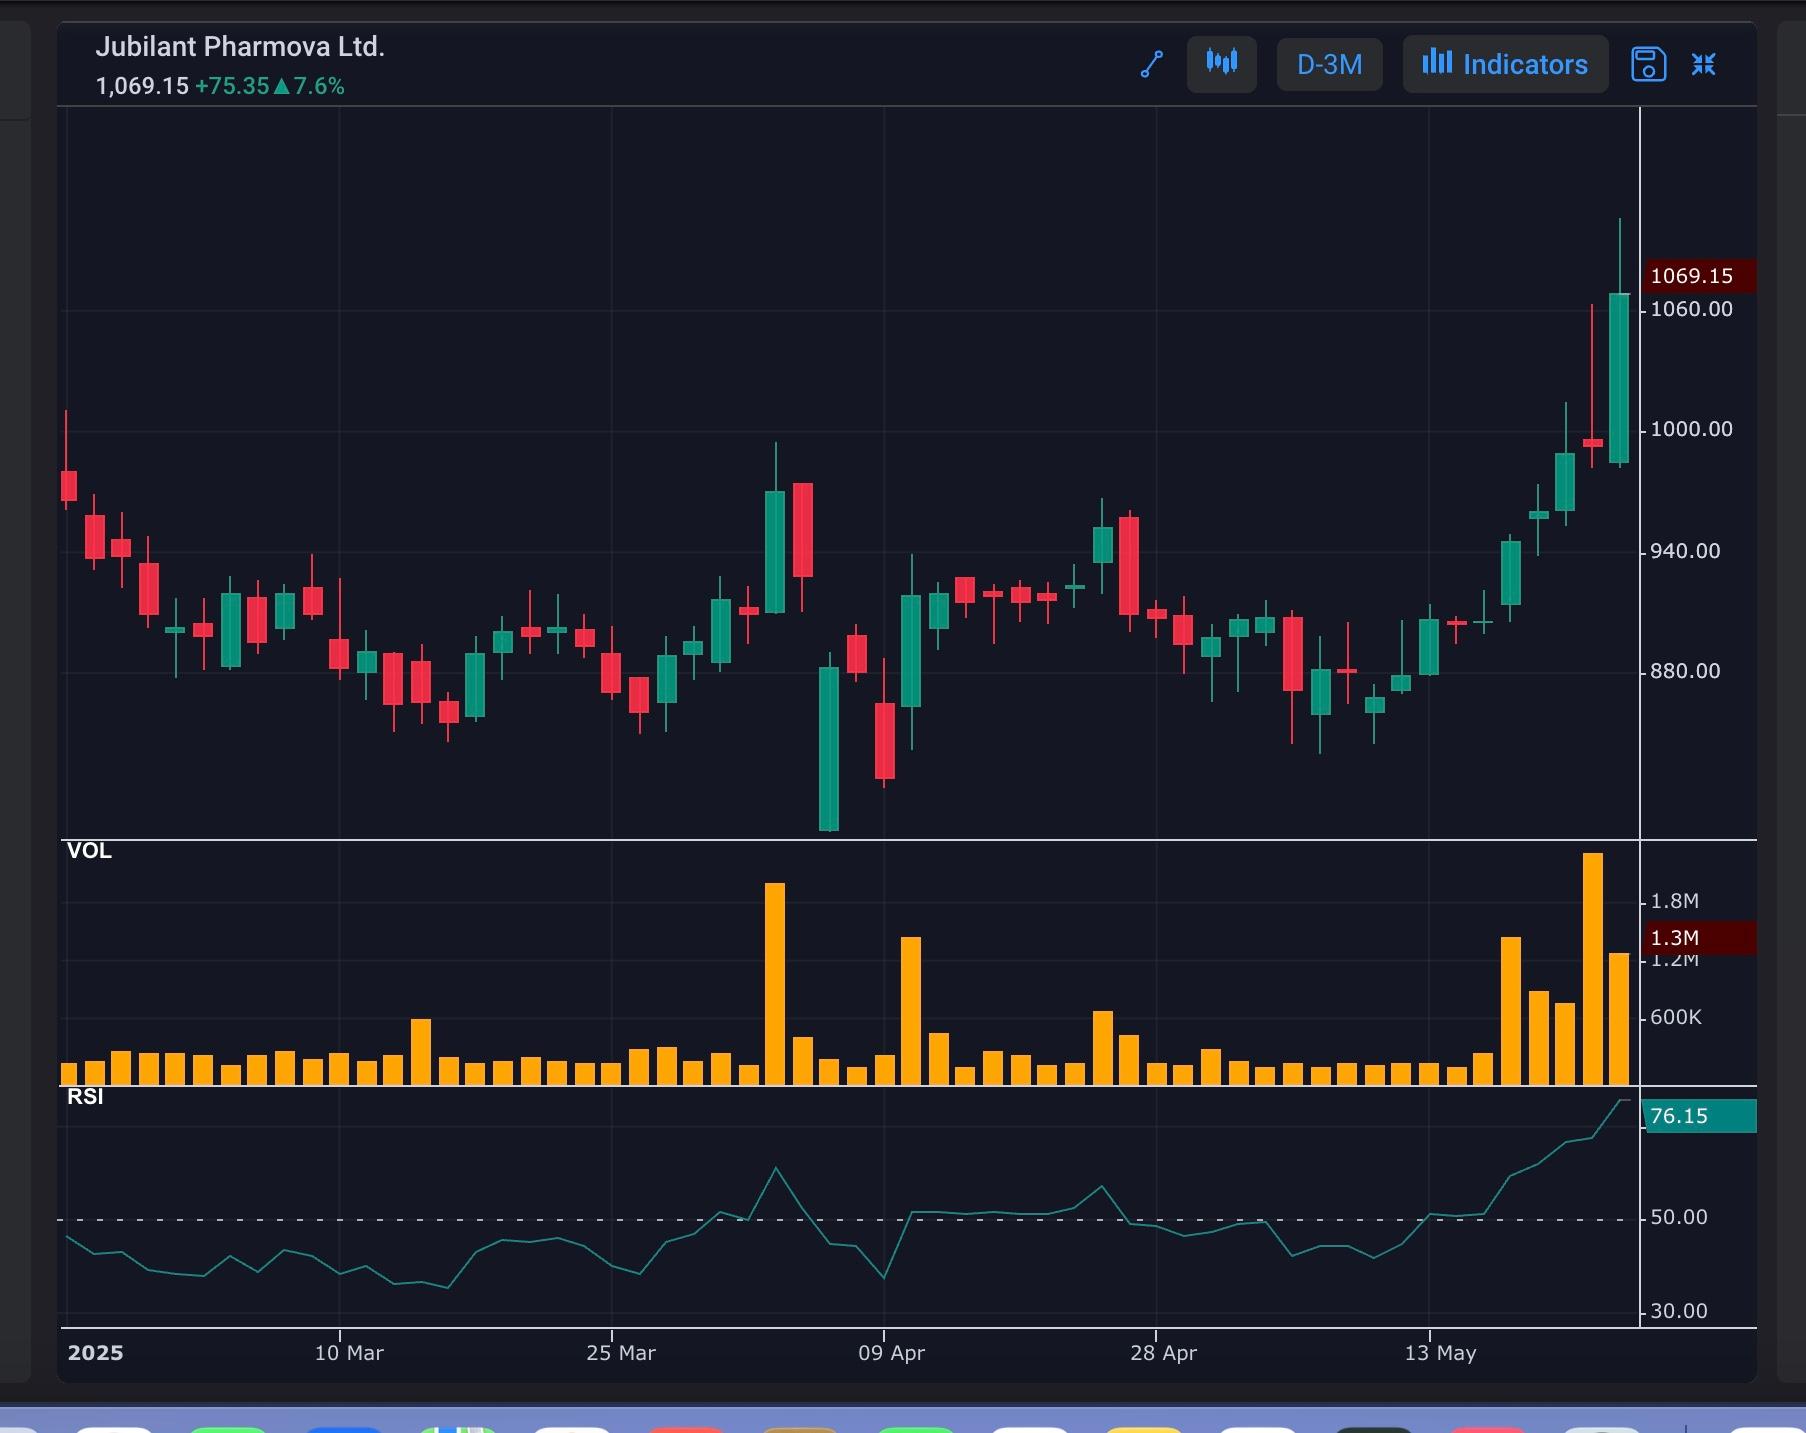
Task: Click the red 1069.15 current price tag
Action: 1699,276
